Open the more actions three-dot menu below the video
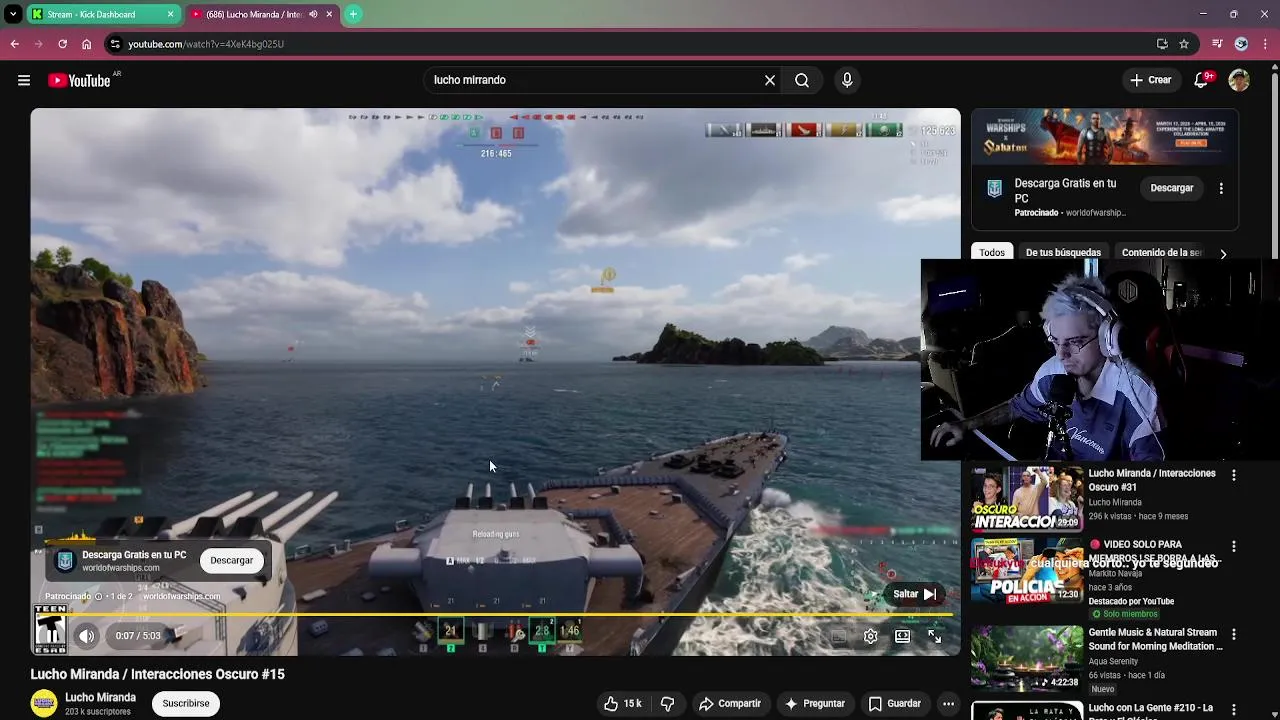This screenshot has height=720, width=1280. (x=948, y=703)
